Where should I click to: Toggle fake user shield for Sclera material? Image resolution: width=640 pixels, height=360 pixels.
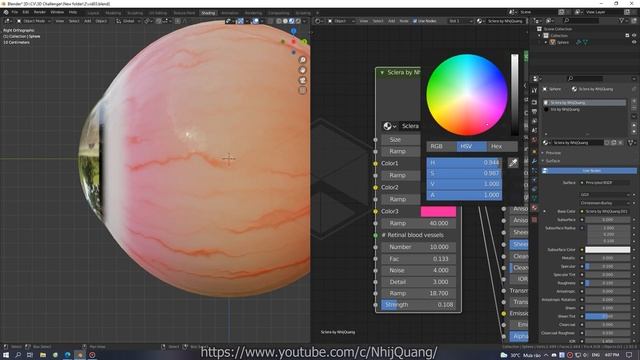607,143
